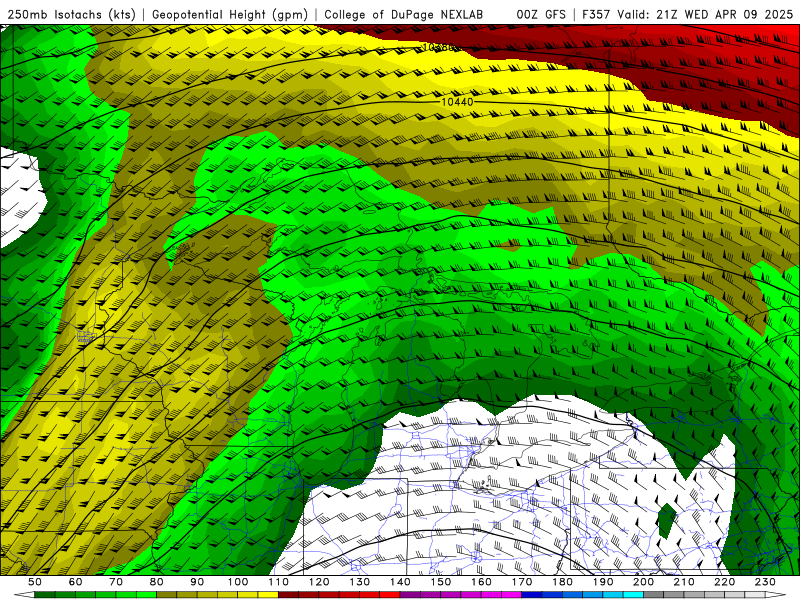
Task: Click the cyan swatch just below 200
Action: [633, 595]
